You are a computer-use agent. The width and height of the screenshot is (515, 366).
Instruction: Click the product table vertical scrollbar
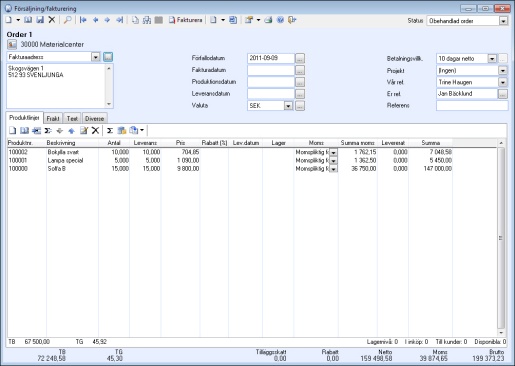[501, 238]
